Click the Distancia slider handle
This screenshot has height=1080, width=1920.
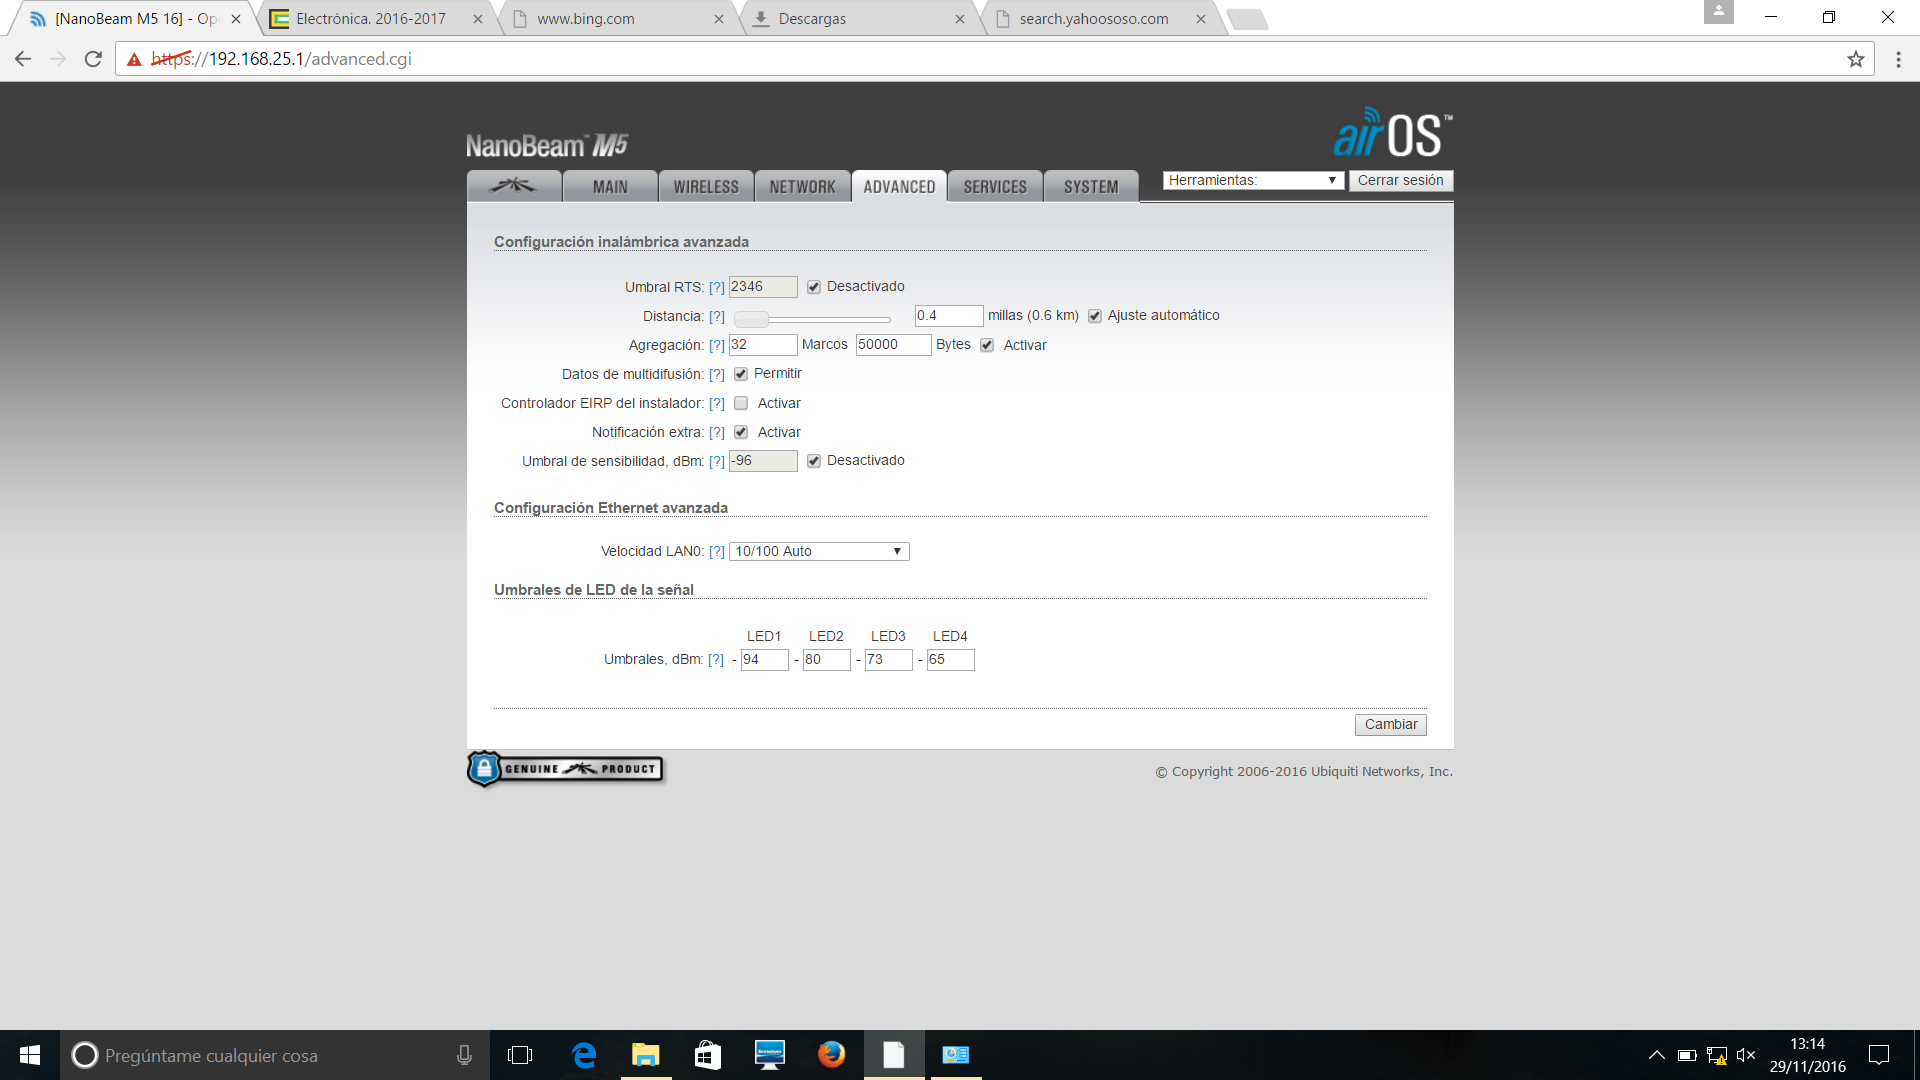click(x=751, y=319)
